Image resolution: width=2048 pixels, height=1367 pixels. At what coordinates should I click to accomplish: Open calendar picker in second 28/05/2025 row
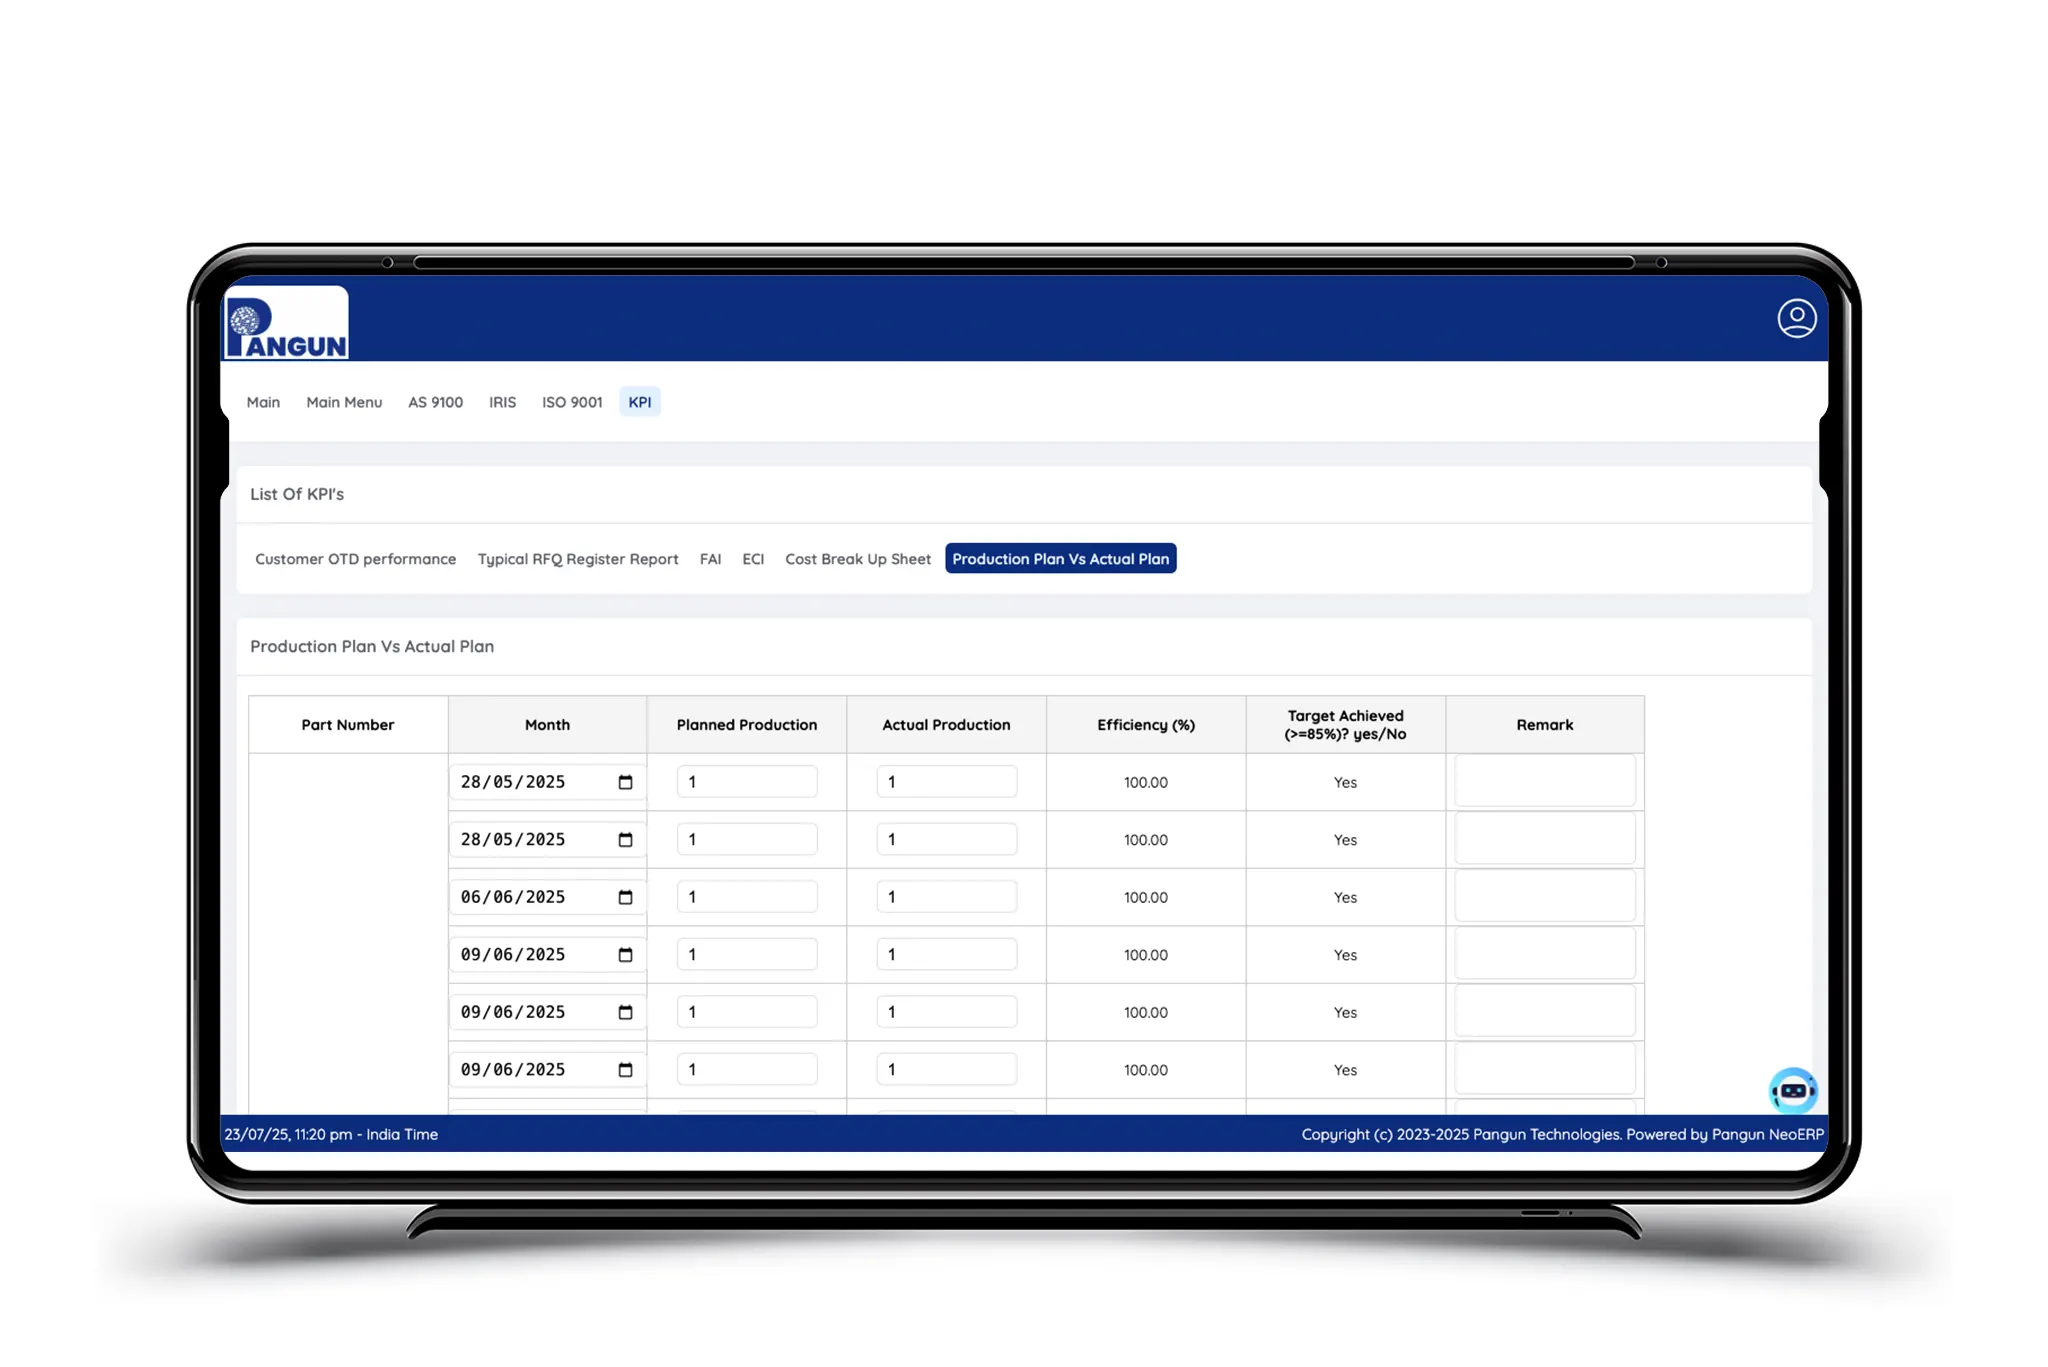point(625,840)
